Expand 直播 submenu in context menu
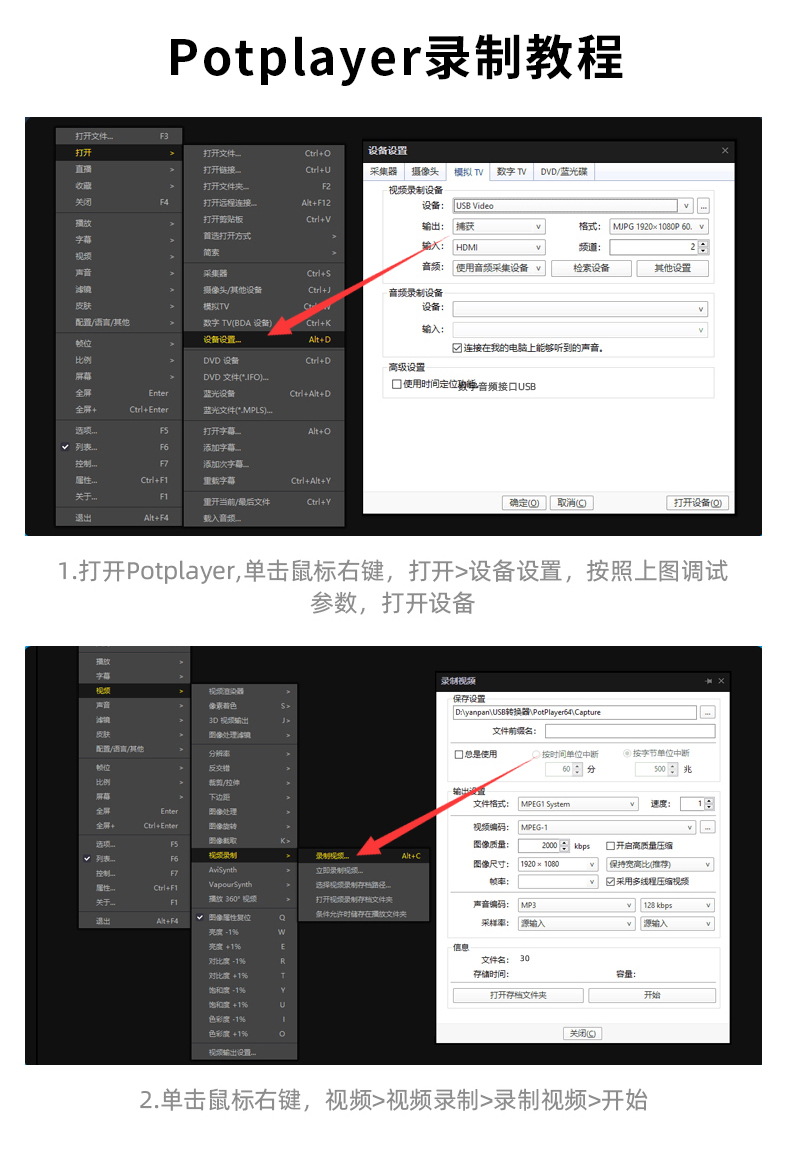Image resolution: width=790 pixels, height=1169 pixels. coord(119,169)
